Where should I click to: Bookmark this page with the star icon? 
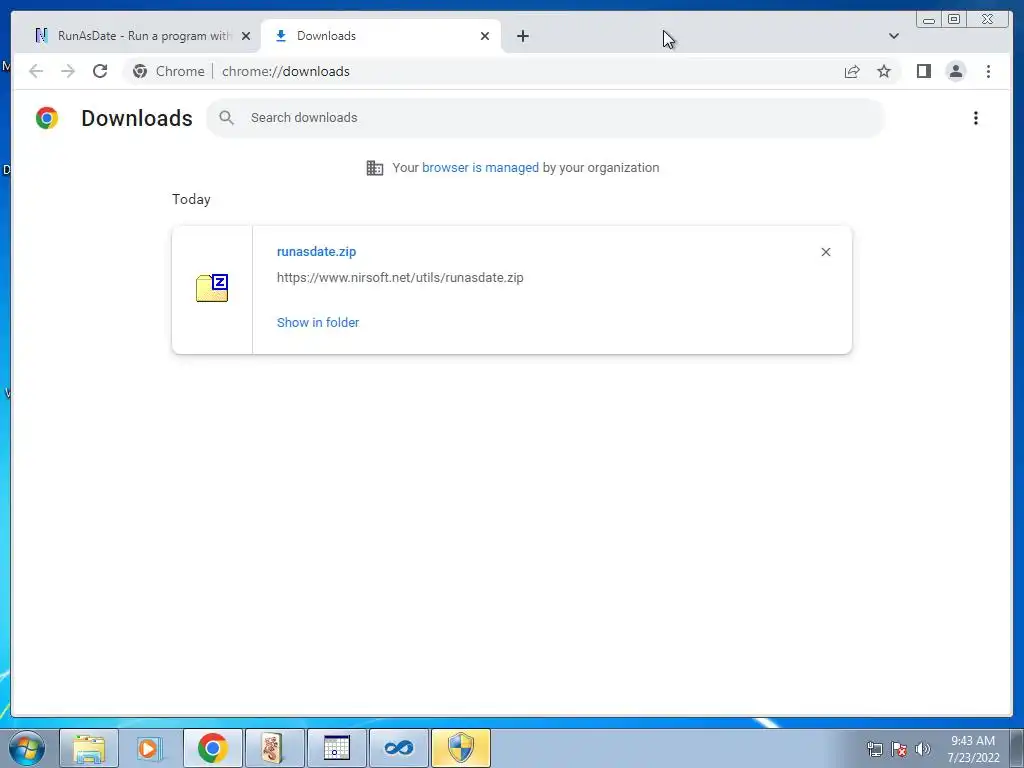point(884,71)
